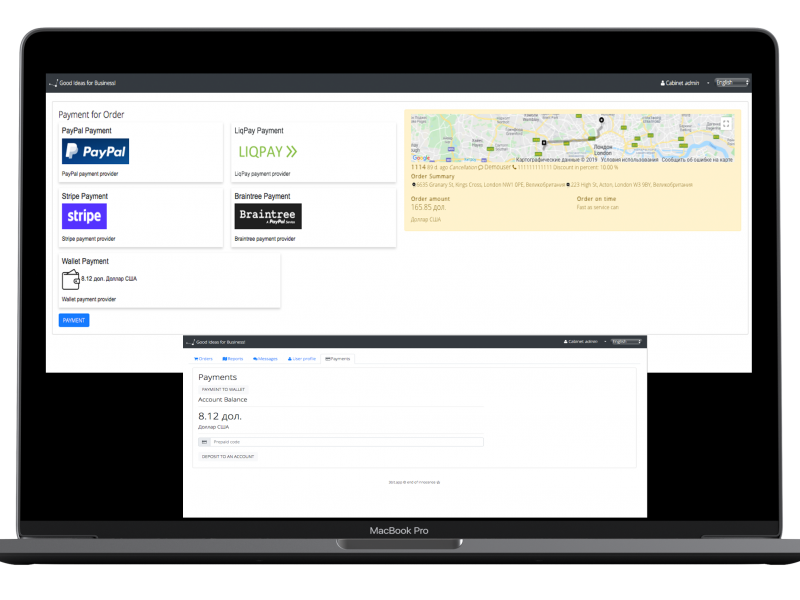Click the Demouser chat icon in order info

481,167
